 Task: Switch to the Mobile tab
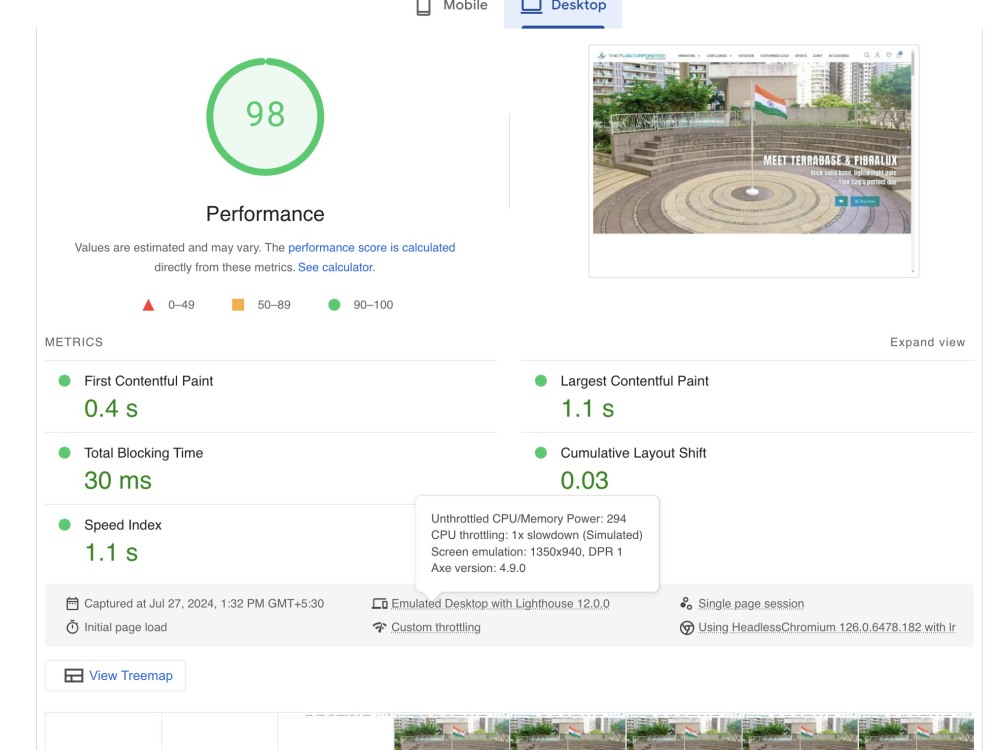(452, 6)
